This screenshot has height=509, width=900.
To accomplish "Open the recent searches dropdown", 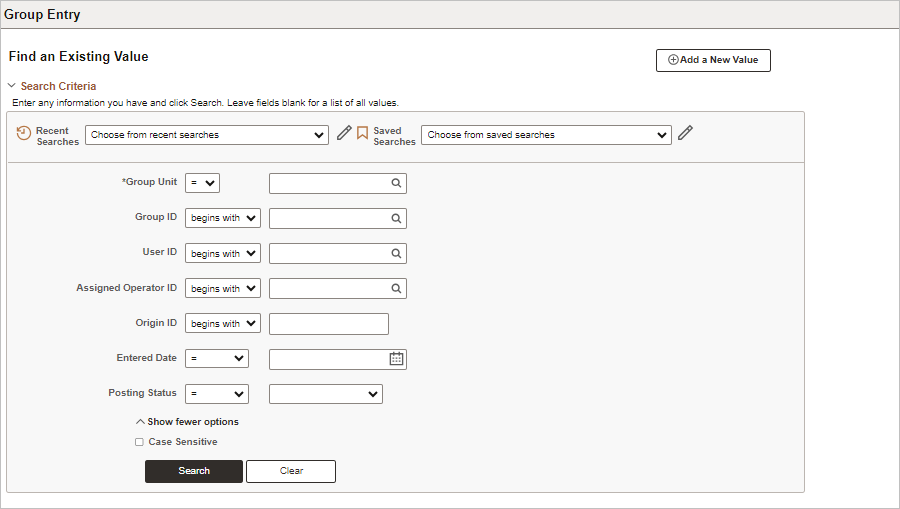I will [207, 135].
